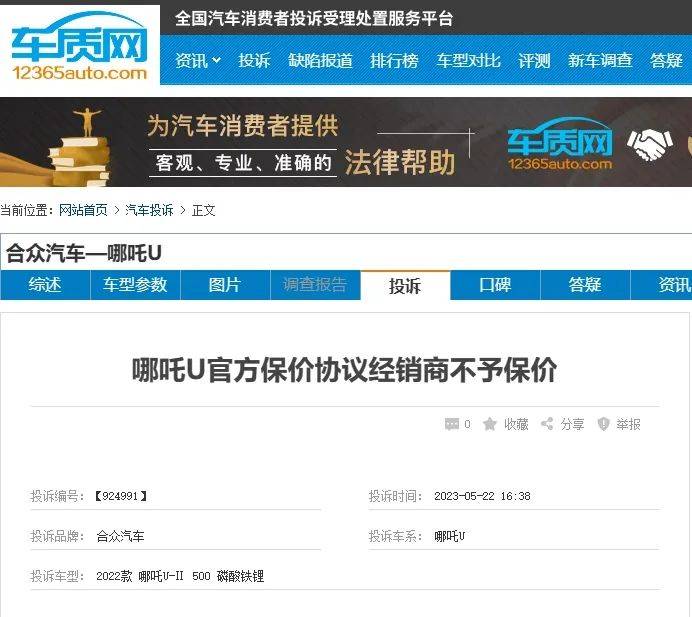
Task: Click the handshake icon in banner
Action: click(650, 144)
